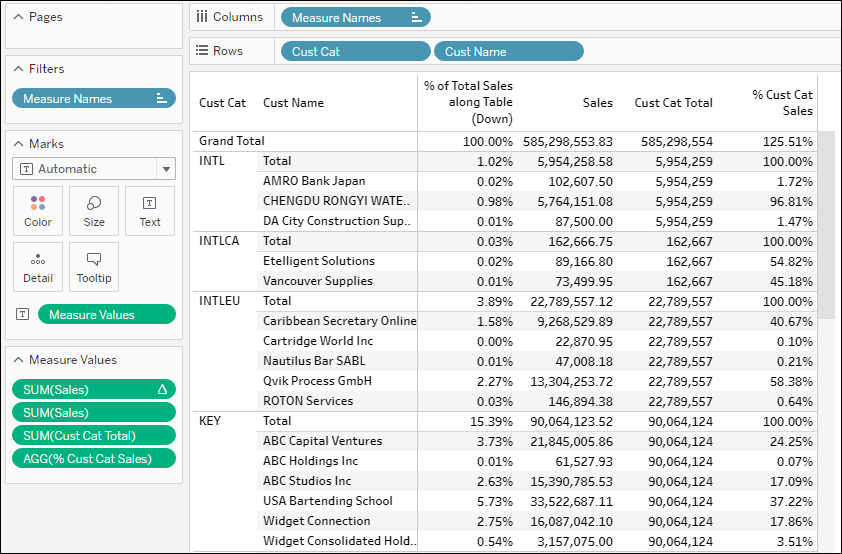842x554 pixels.
Task: Collapse the Filters section
Action: pyautogui.click(x=18, y=69)
